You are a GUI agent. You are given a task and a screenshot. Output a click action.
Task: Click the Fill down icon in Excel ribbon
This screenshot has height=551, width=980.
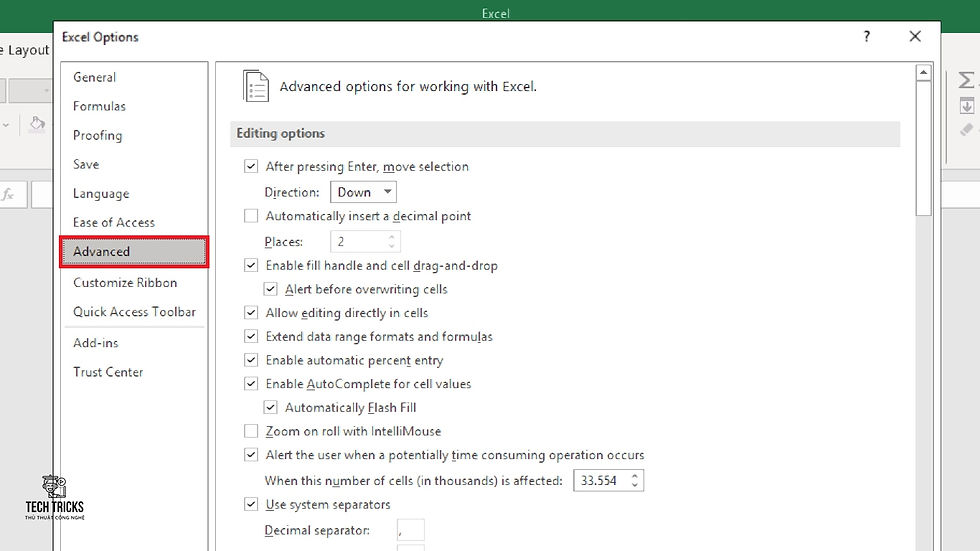click(x=967, y=106)
